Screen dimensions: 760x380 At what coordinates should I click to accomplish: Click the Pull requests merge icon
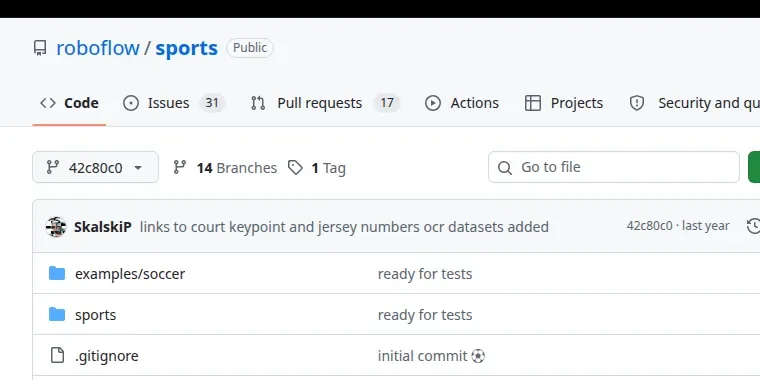(258, 103)
